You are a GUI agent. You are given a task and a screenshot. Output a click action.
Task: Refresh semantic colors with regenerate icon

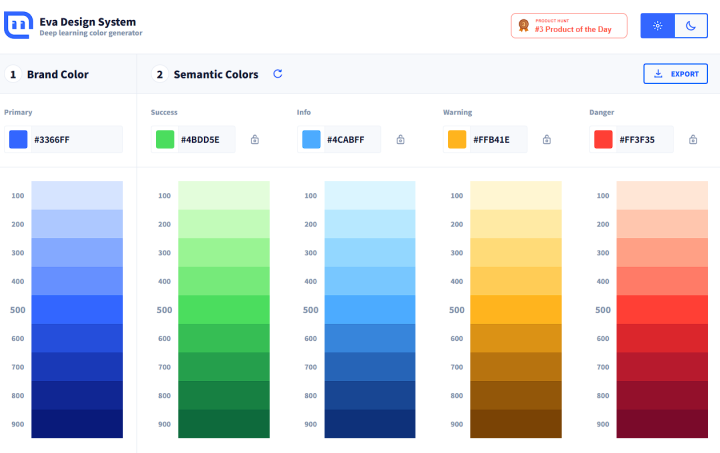click(278, 74)
